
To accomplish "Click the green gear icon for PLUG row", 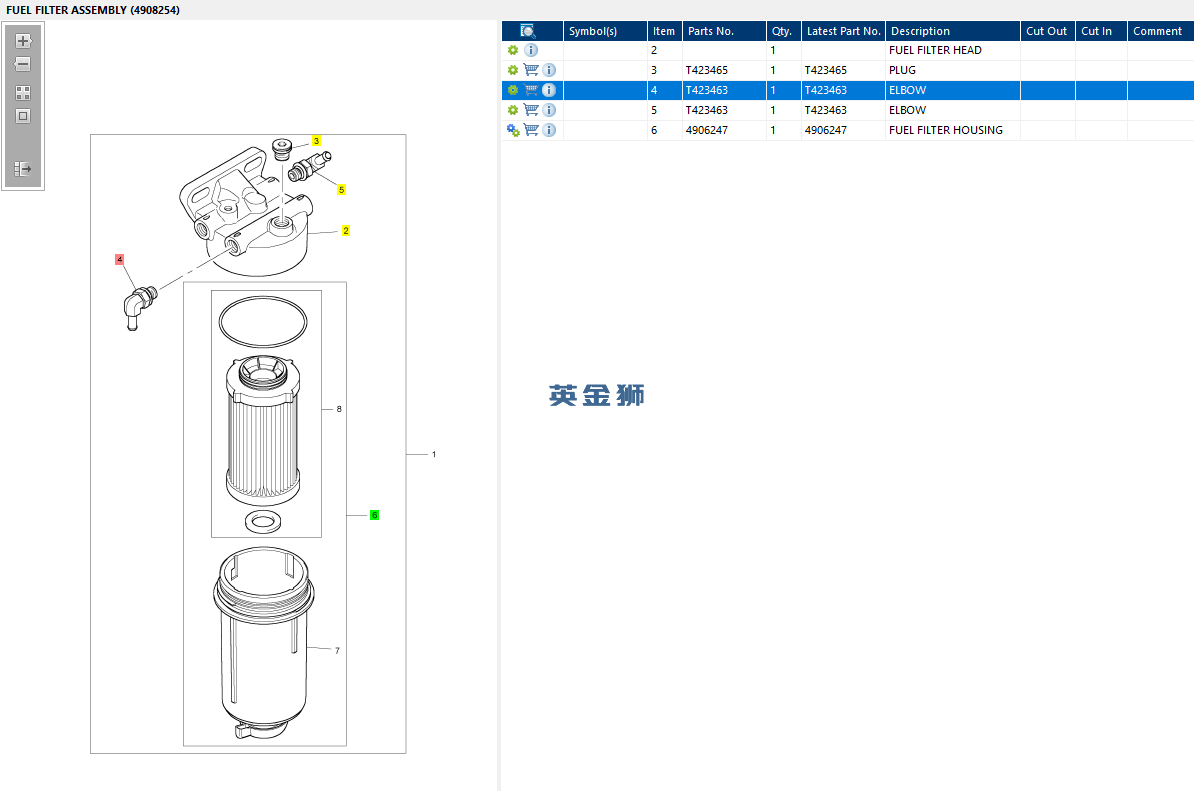I will pos(513,70).
